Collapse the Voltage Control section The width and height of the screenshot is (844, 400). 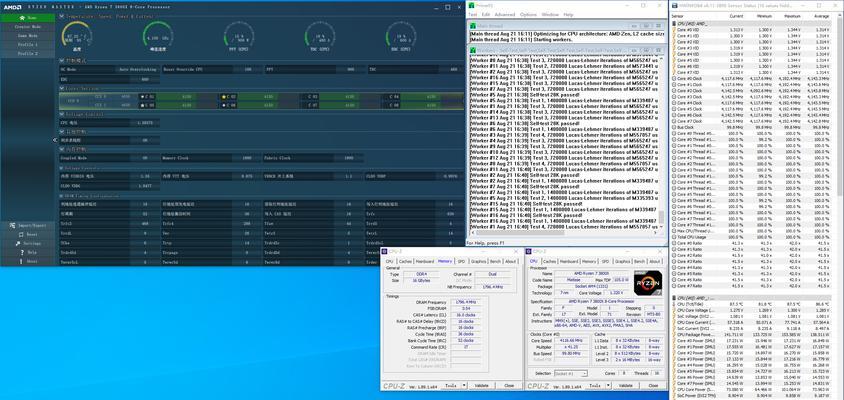tap(61, 115)
